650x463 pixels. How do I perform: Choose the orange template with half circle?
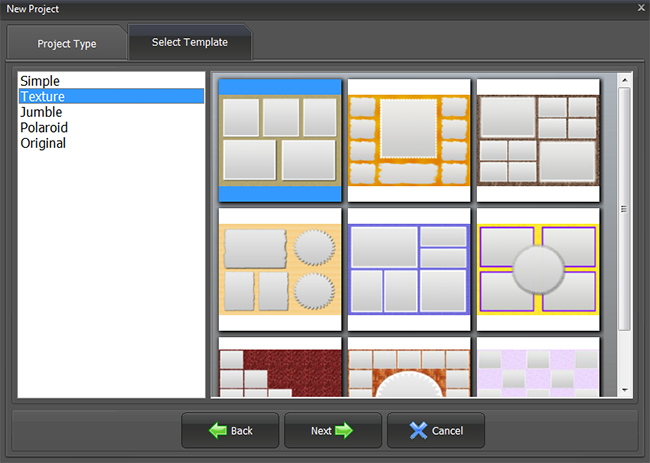tap(409, 367)
